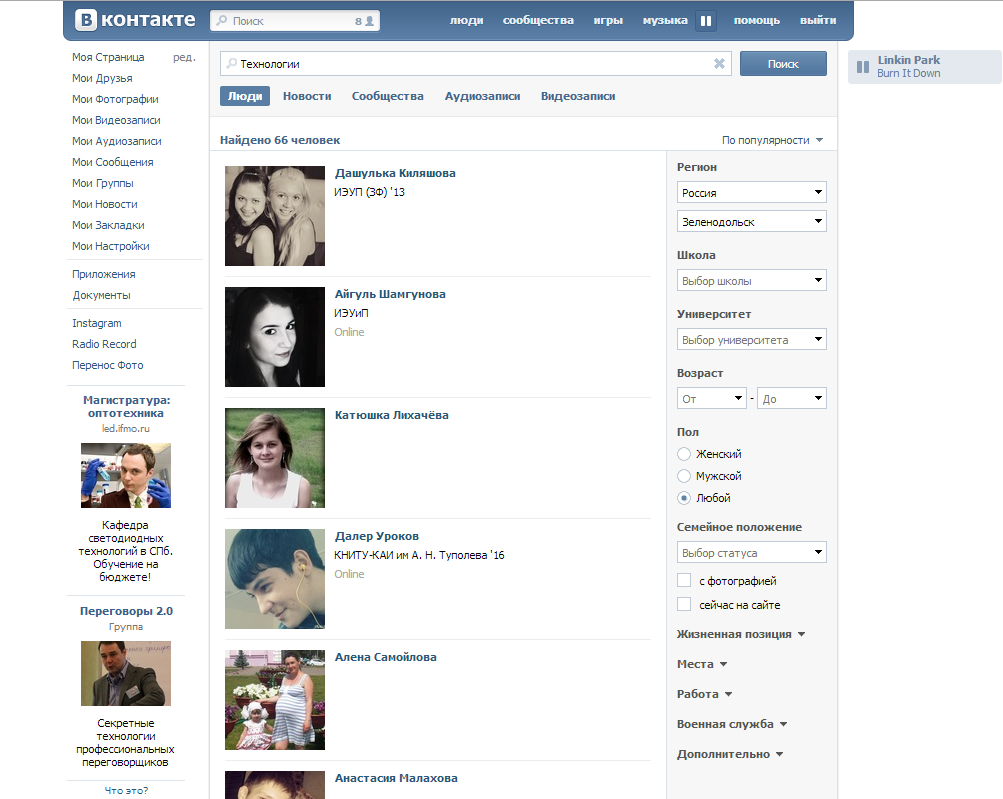
Task: Open the Россия country dropdown
Action: 752,193
